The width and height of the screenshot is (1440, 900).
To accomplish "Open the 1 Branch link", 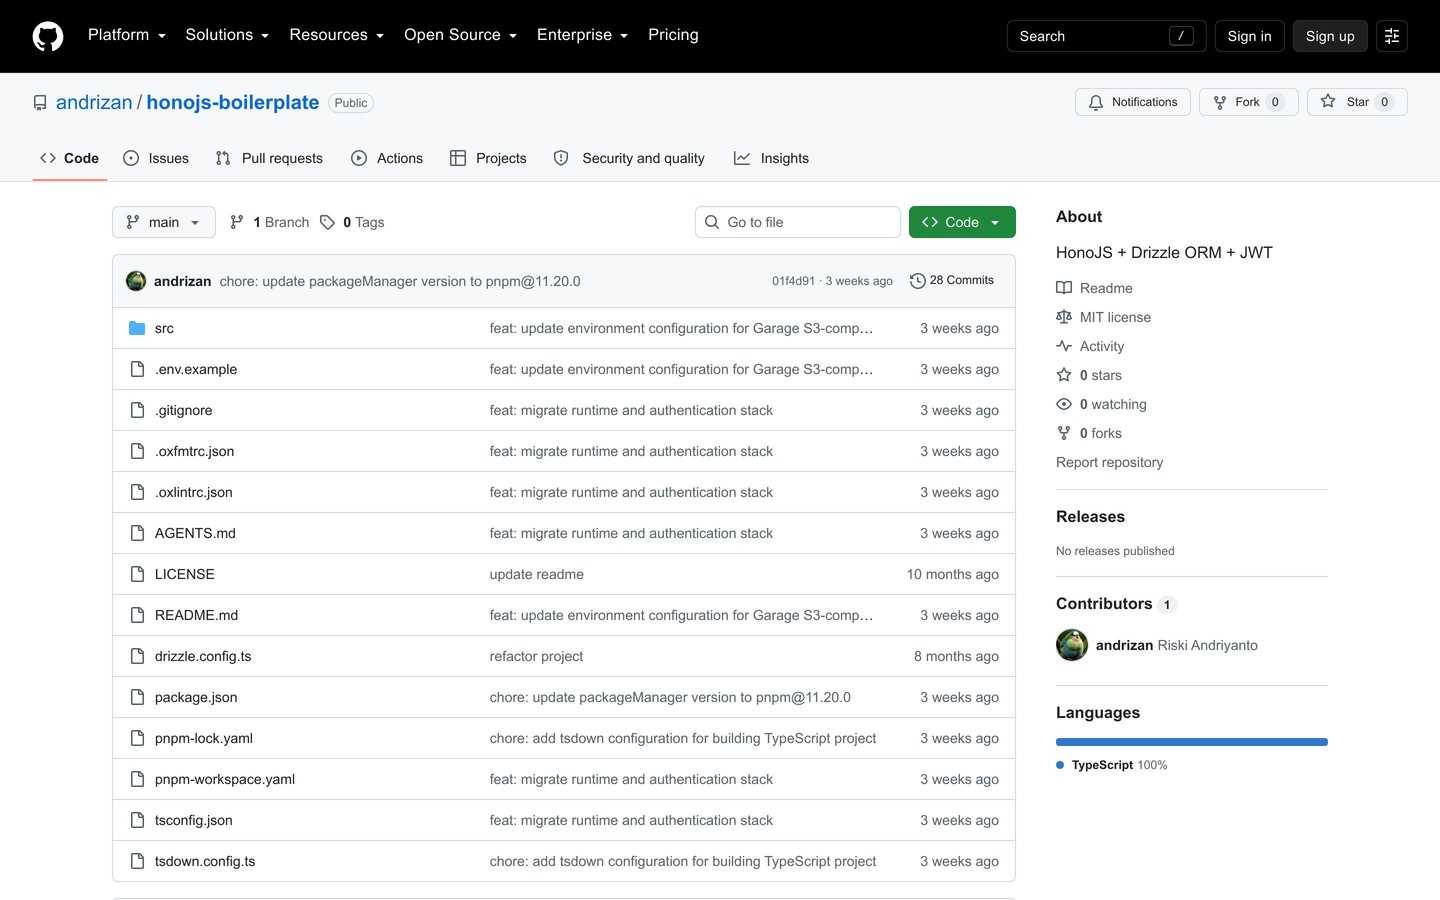I will point(269,222).
